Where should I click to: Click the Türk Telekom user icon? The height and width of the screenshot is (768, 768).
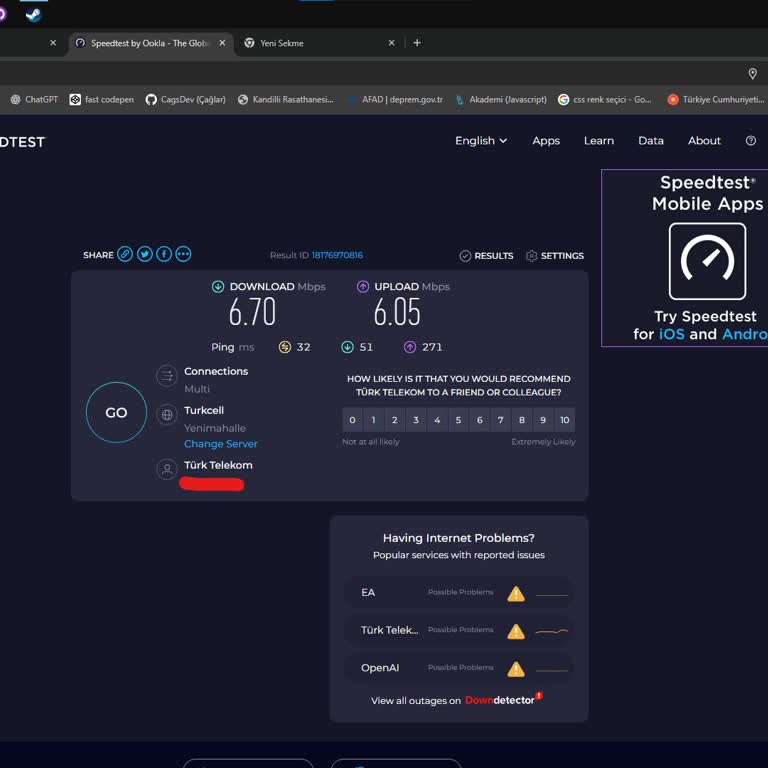pos(167,469)
